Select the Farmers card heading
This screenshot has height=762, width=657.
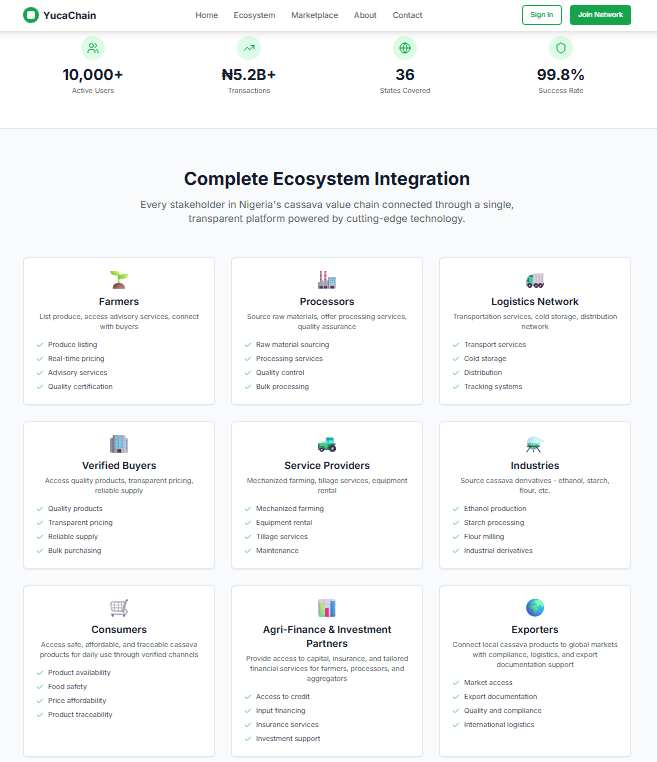pyautogui.click(x=119, y=301)
